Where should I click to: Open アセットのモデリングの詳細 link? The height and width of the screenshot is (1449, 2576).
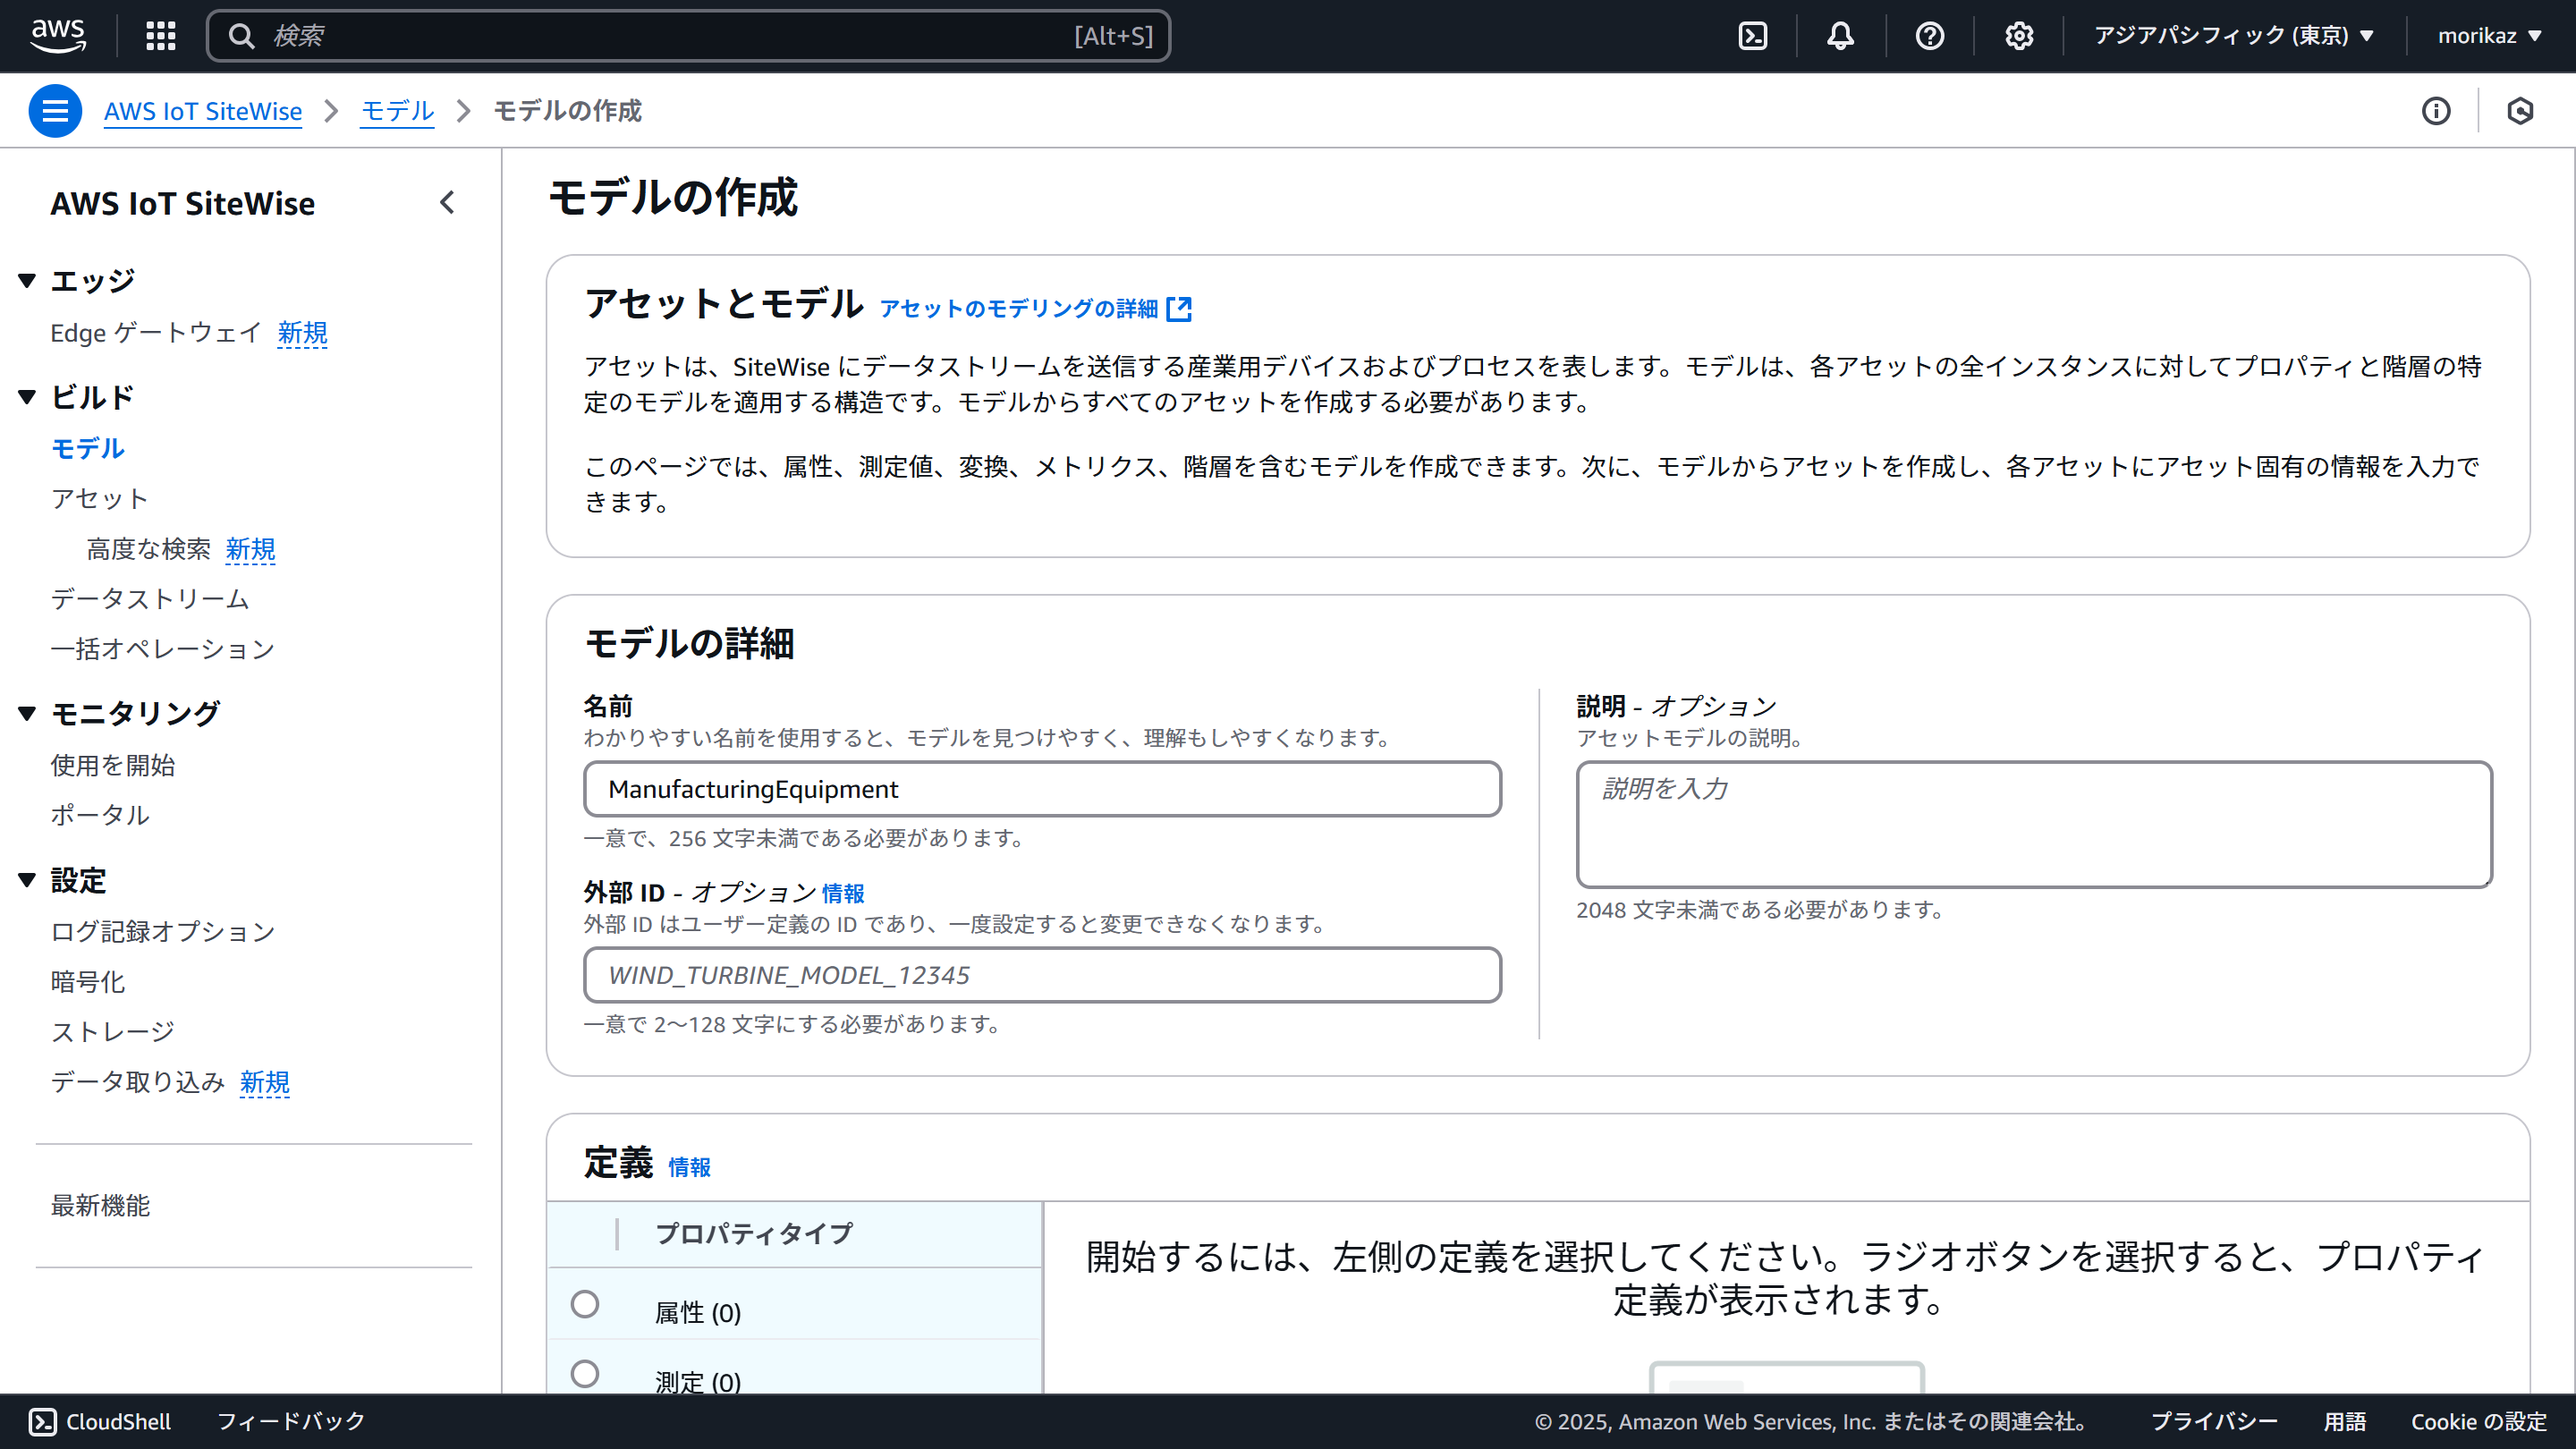coord(1019,309)
